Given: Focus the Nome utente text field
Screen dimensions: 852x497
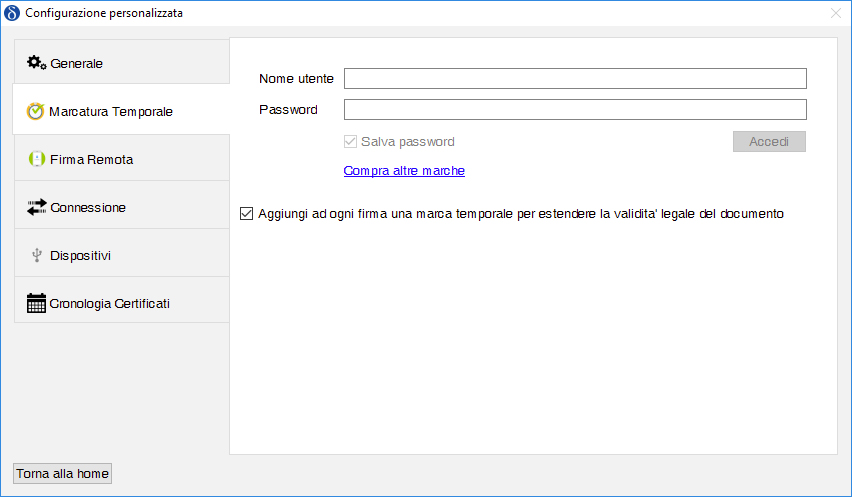Looking at the screenshot, I should 575,79.
